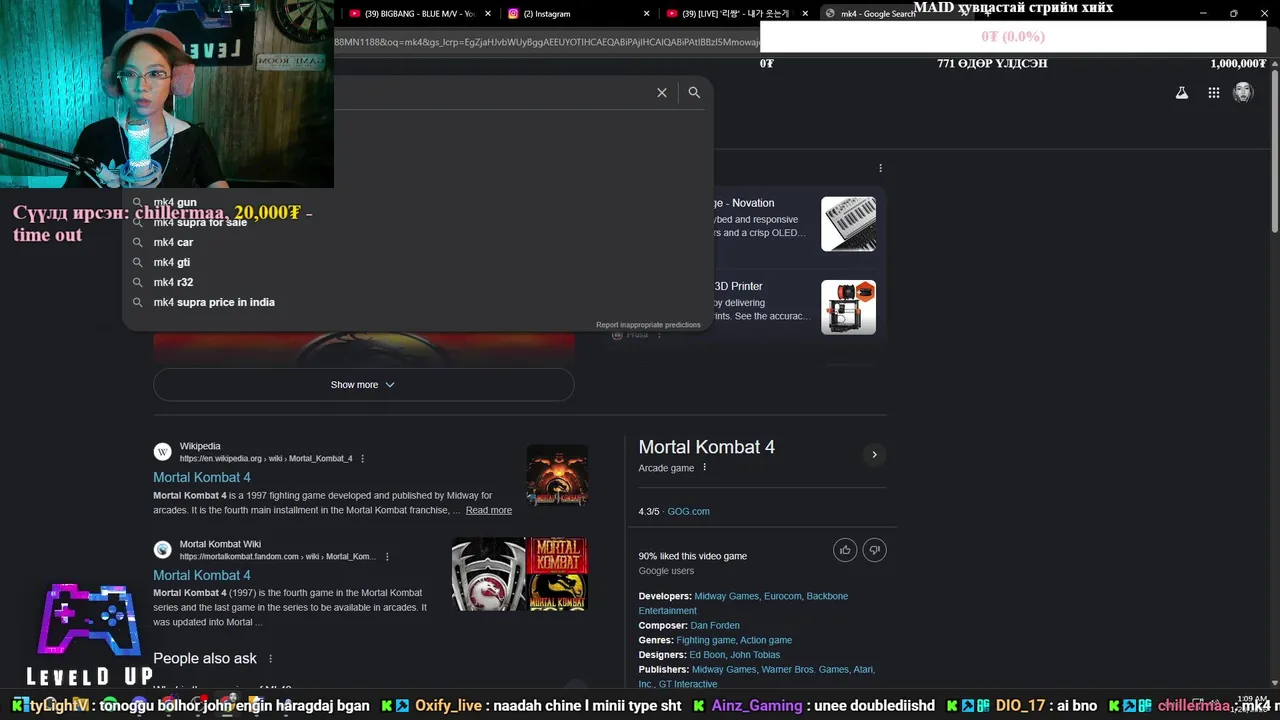Click Read more on the Wikipedia snippet
The image size is (1280, 720).
coord(488,510)
